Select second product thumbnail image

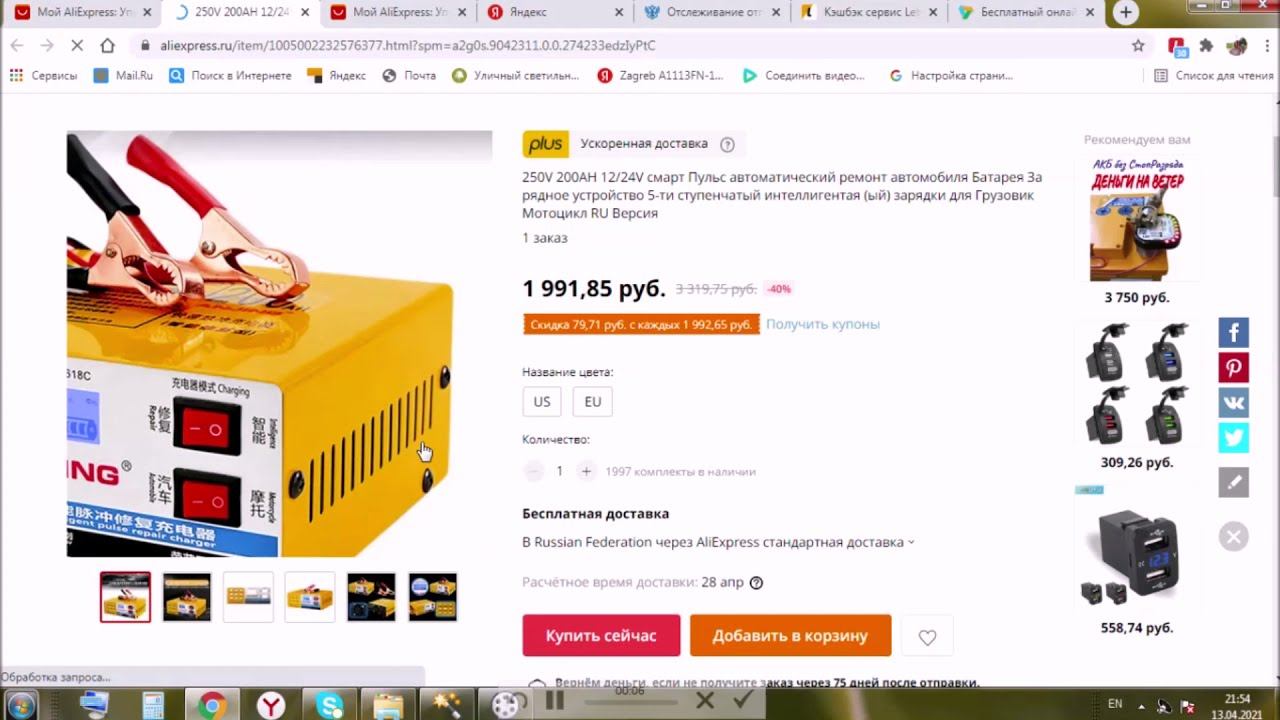coord(187,597)
